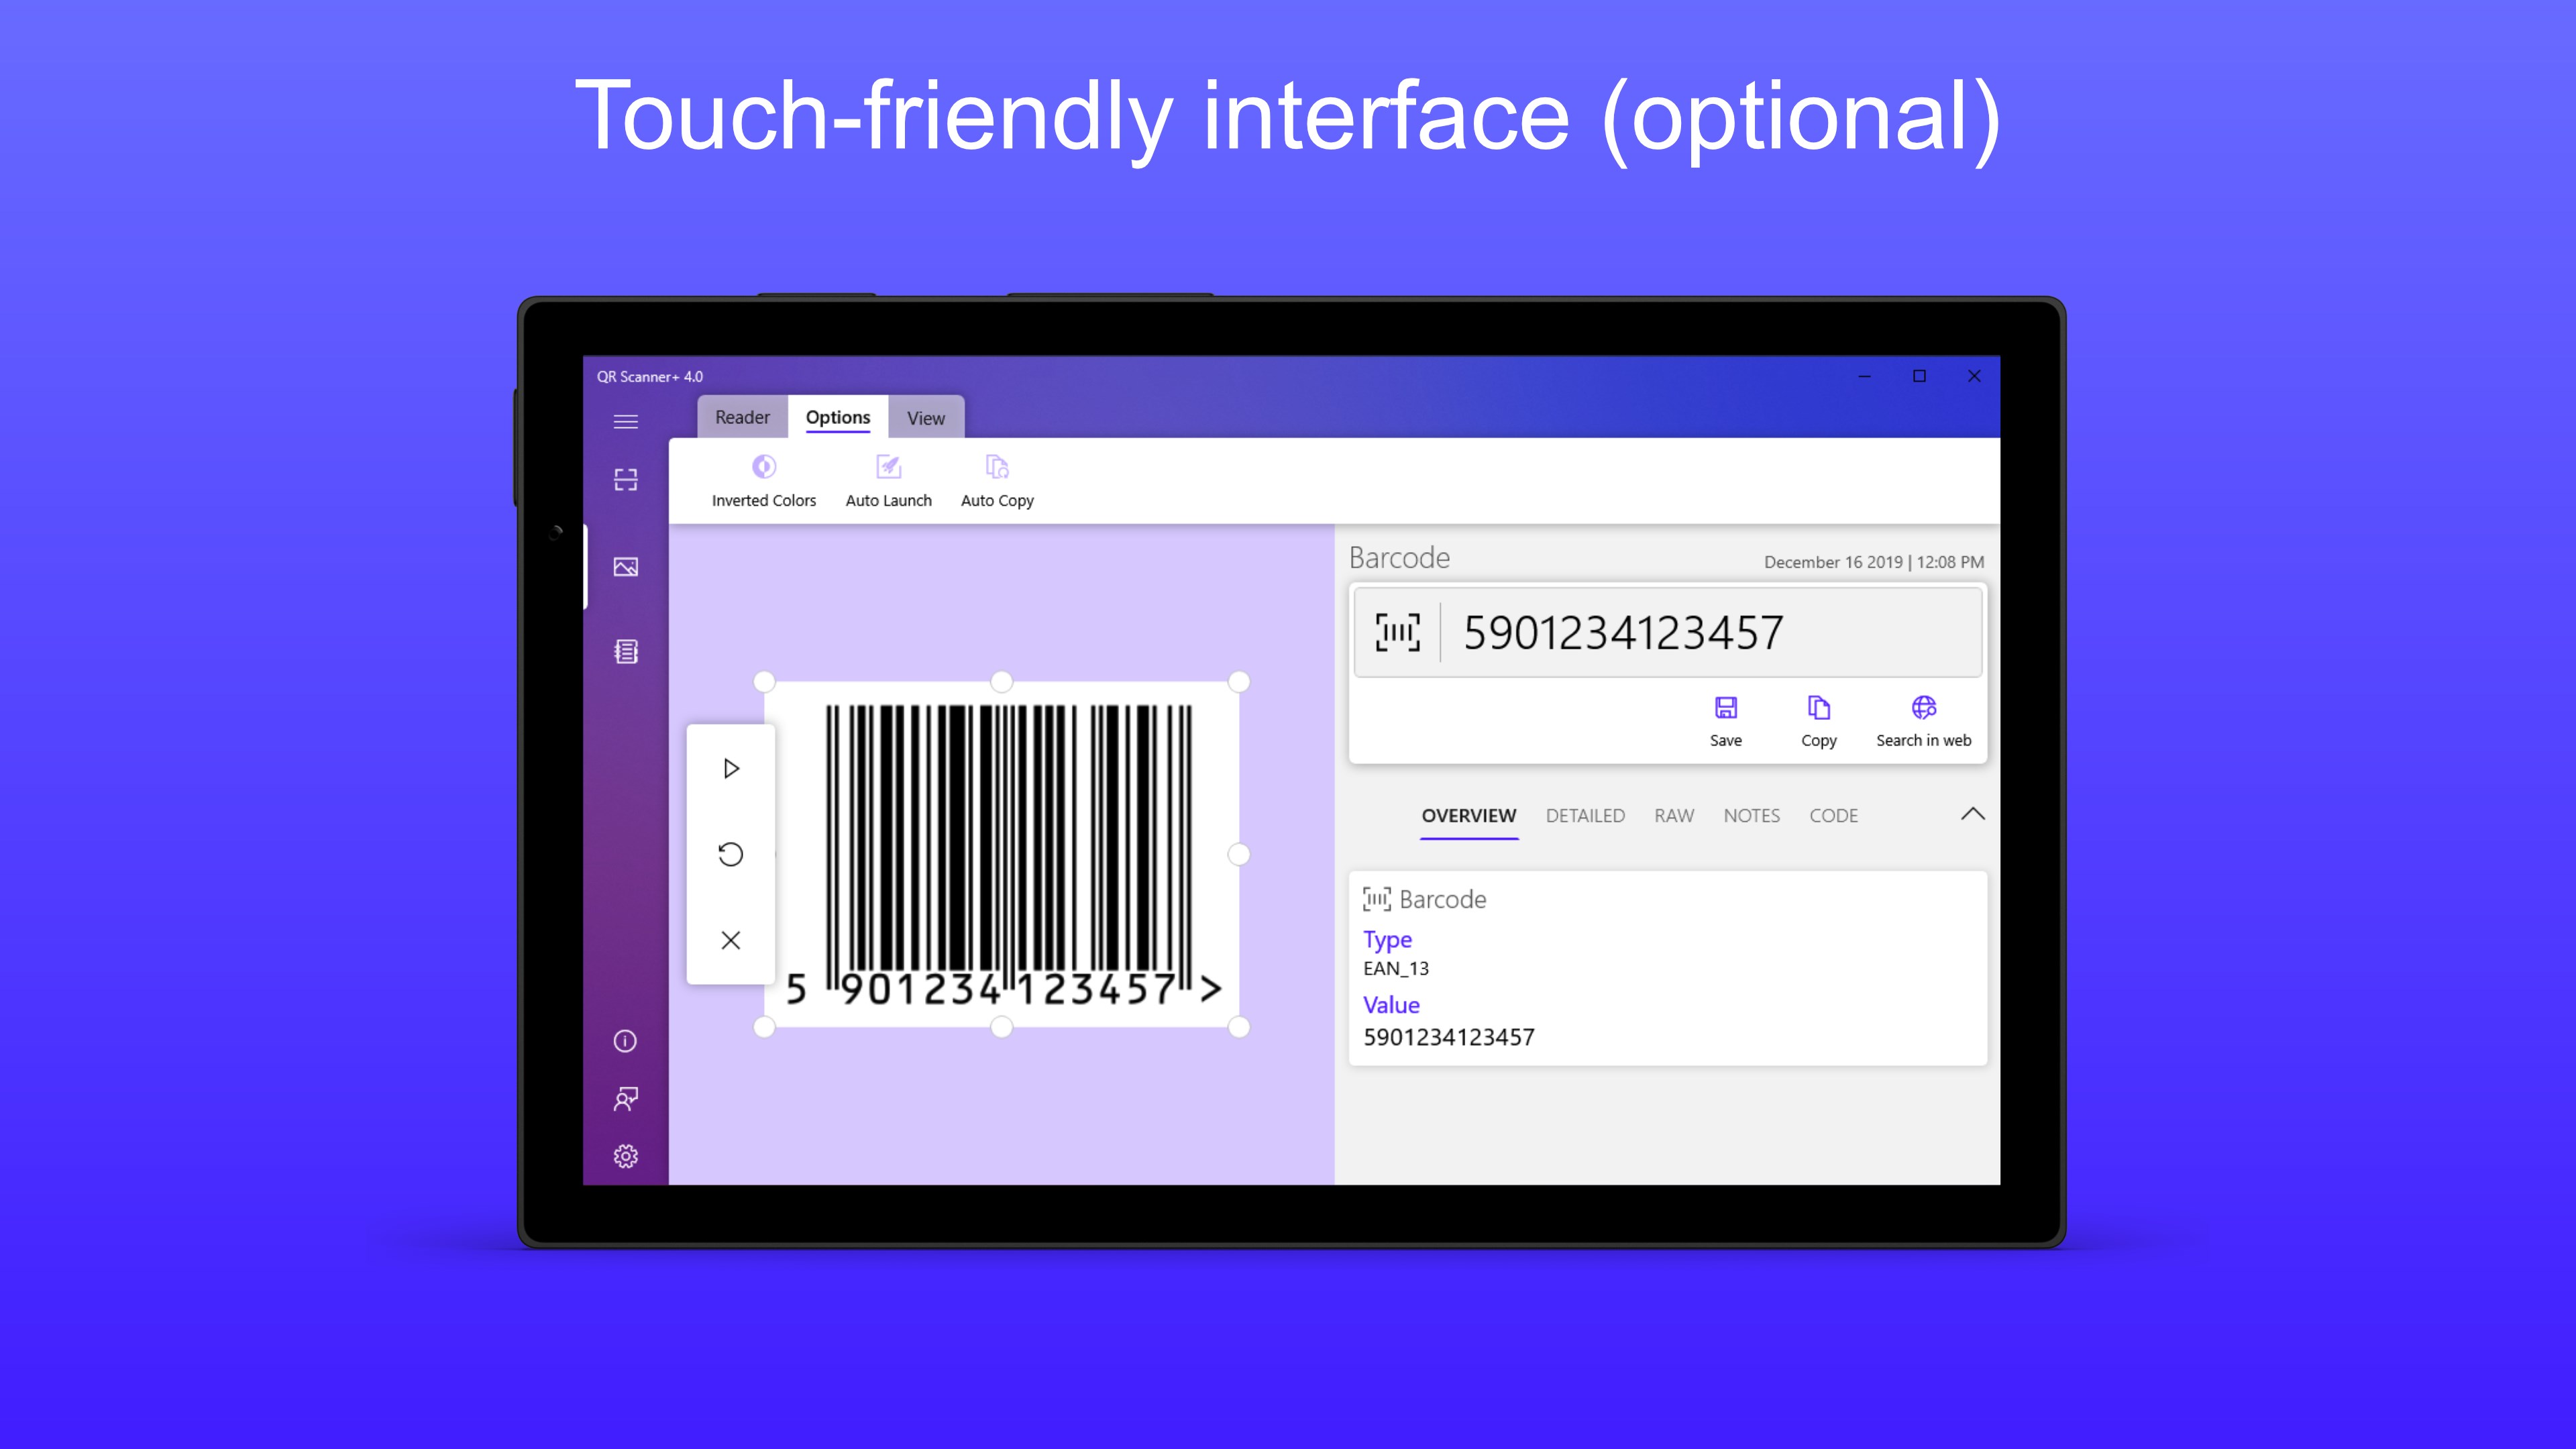
Task: Open the feedback icon in sidebar
Action: coord(625,1099)
